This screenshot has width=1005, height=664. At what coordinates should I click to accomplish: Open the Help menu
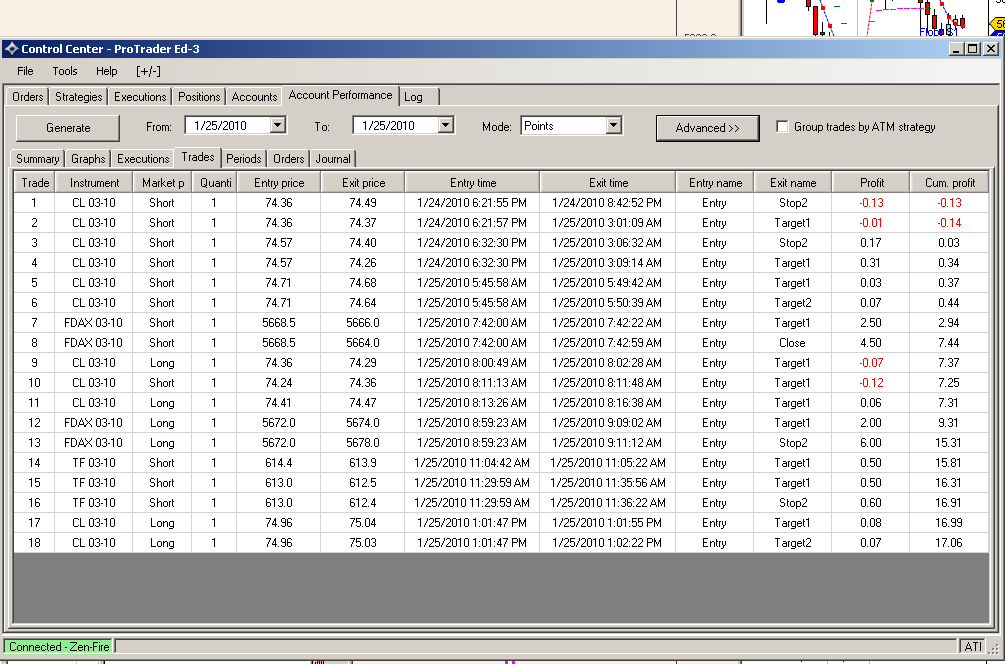point(106,71)
